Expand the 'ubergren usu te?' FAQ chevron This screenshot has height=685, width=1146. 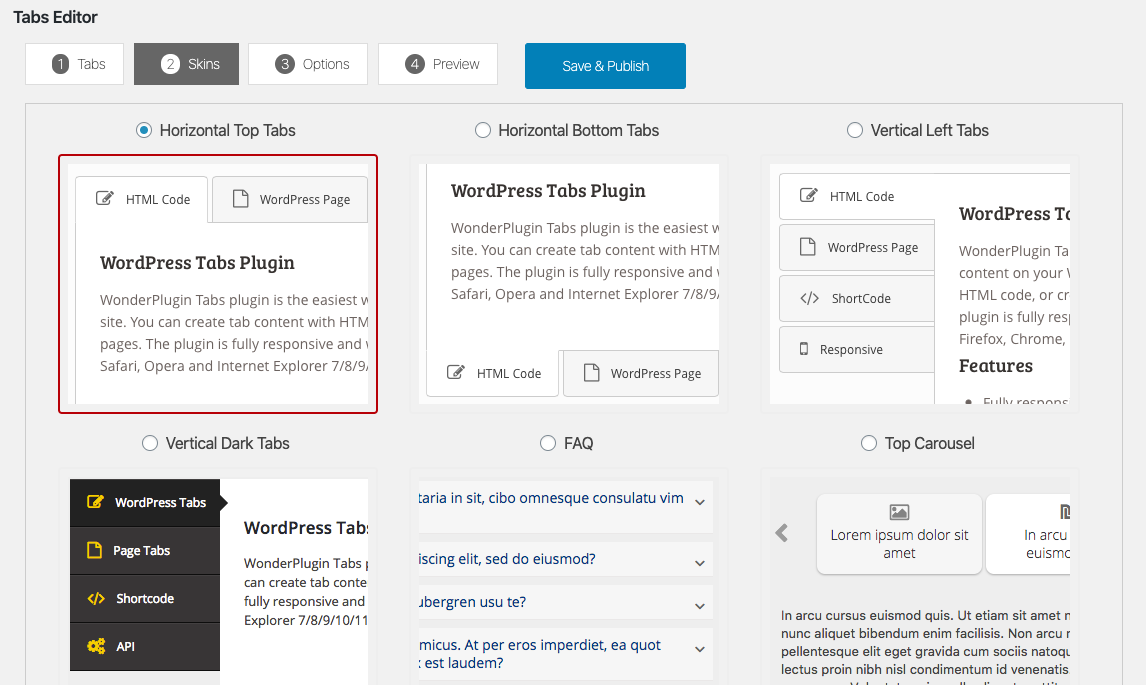[700, 606]
